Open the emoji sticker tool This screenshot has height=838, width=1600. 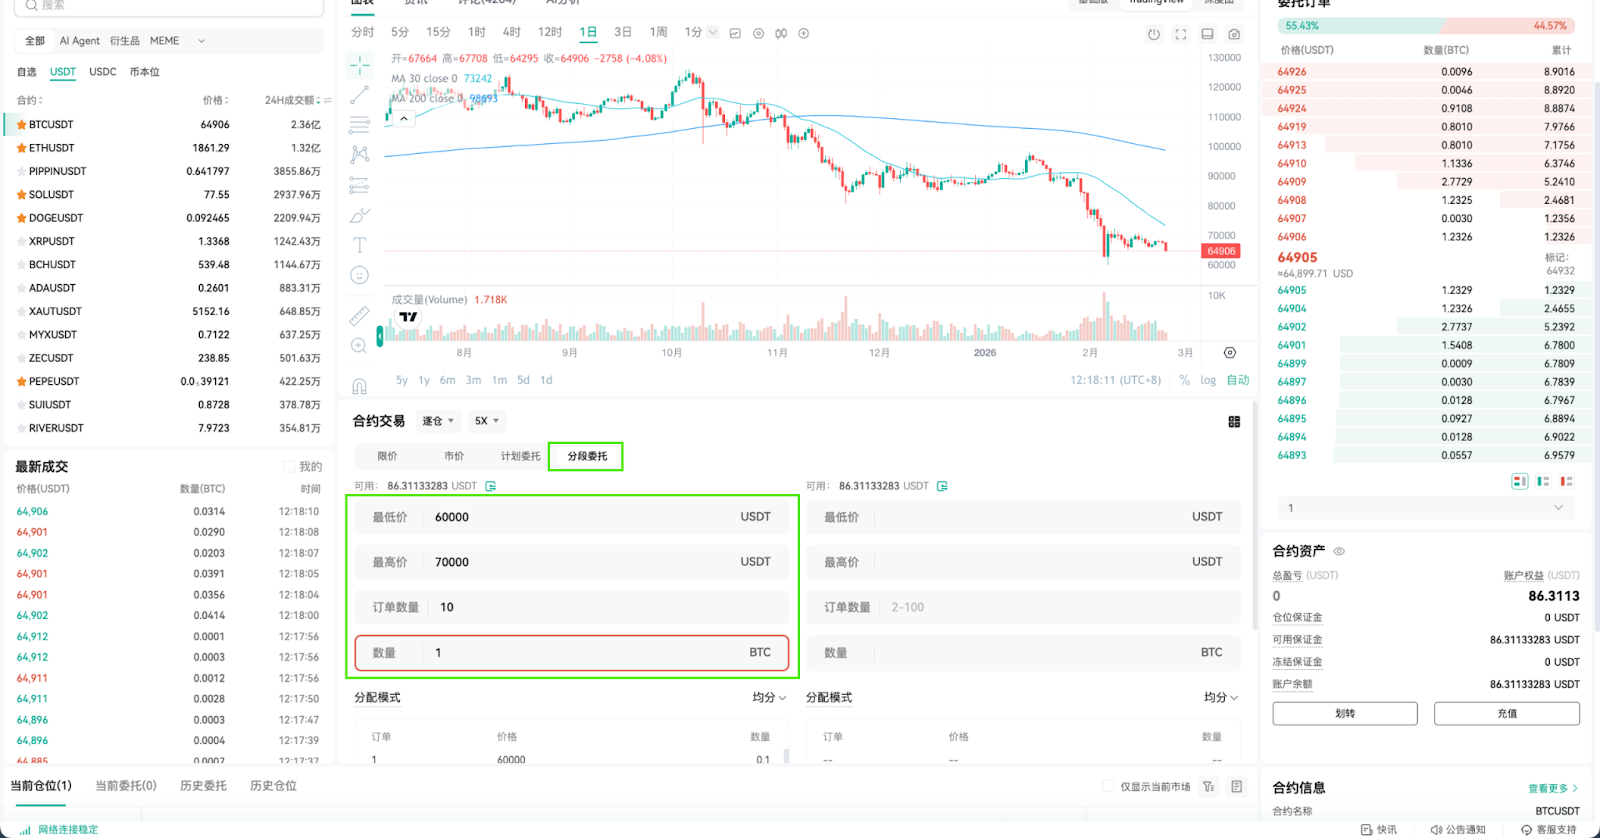coord(360,275)
